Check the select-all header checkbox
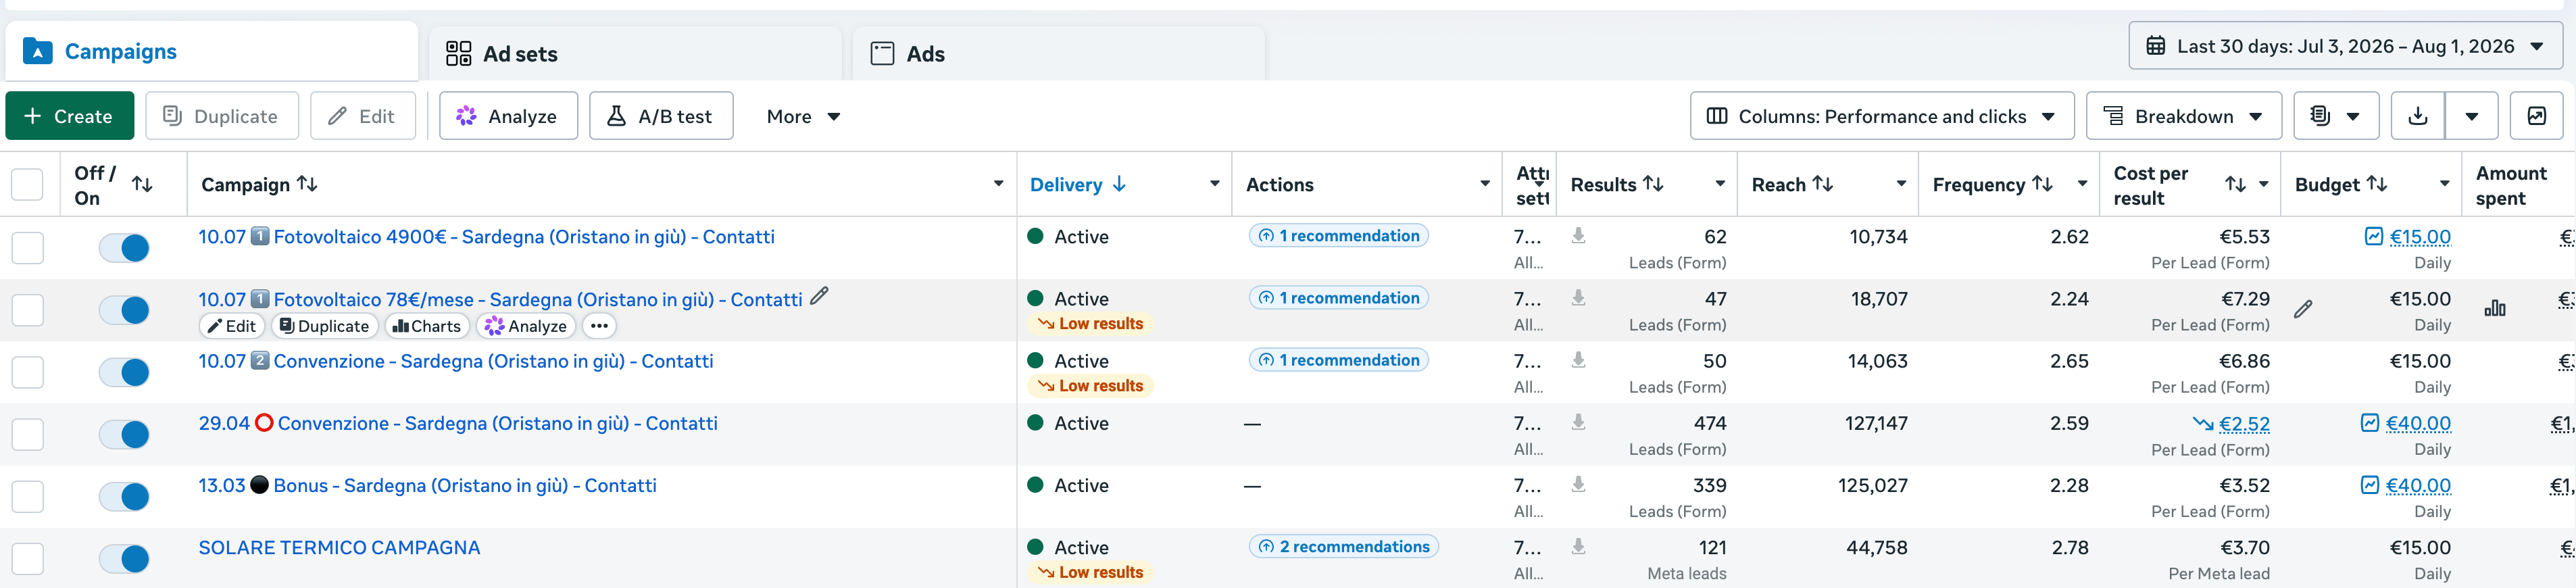 [x=27, y=184]
